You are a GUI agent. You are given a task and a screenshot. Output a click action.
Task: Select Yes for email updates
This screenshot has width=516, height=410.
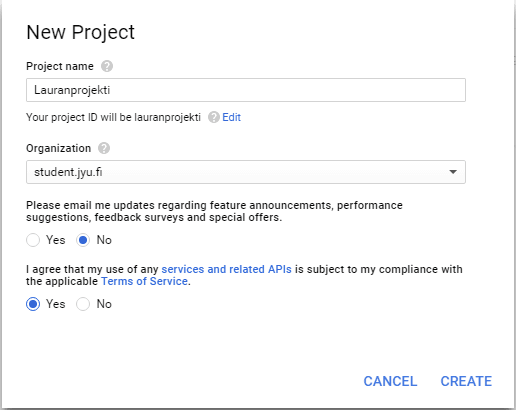(x=33, y=240)
